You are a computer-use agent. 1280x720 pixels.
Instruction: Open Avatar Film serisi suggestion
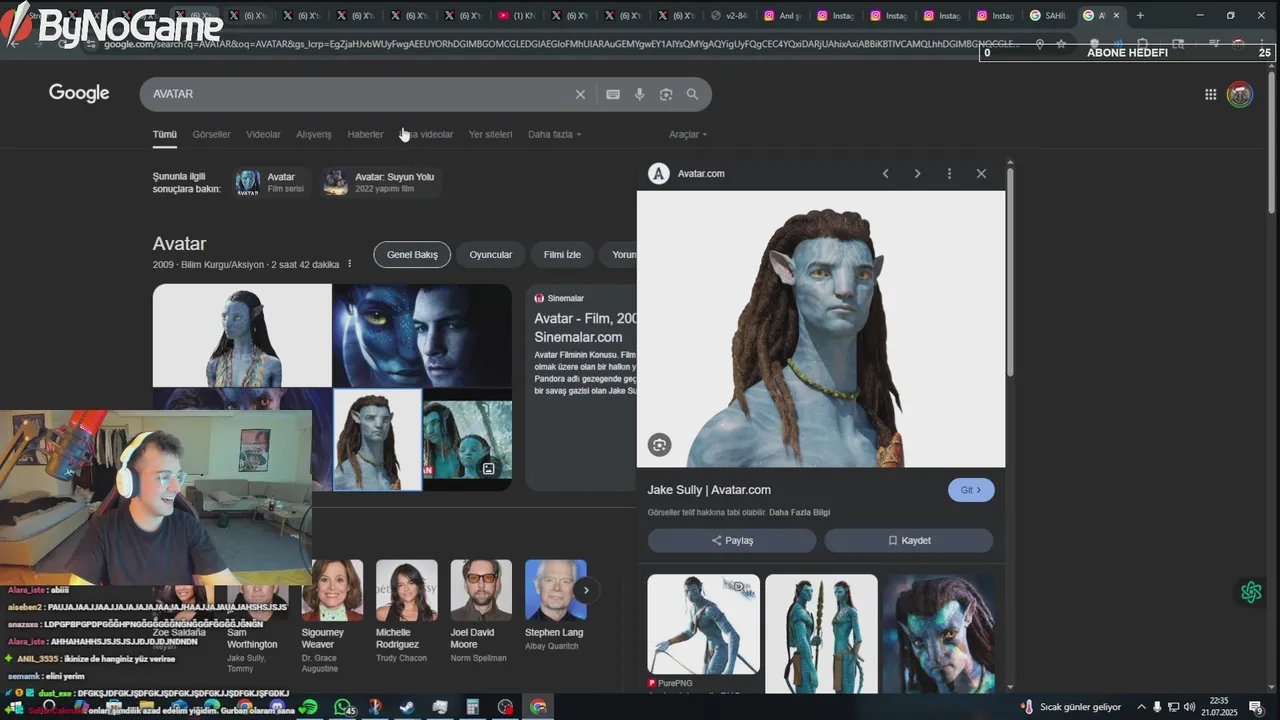(271, 182)
